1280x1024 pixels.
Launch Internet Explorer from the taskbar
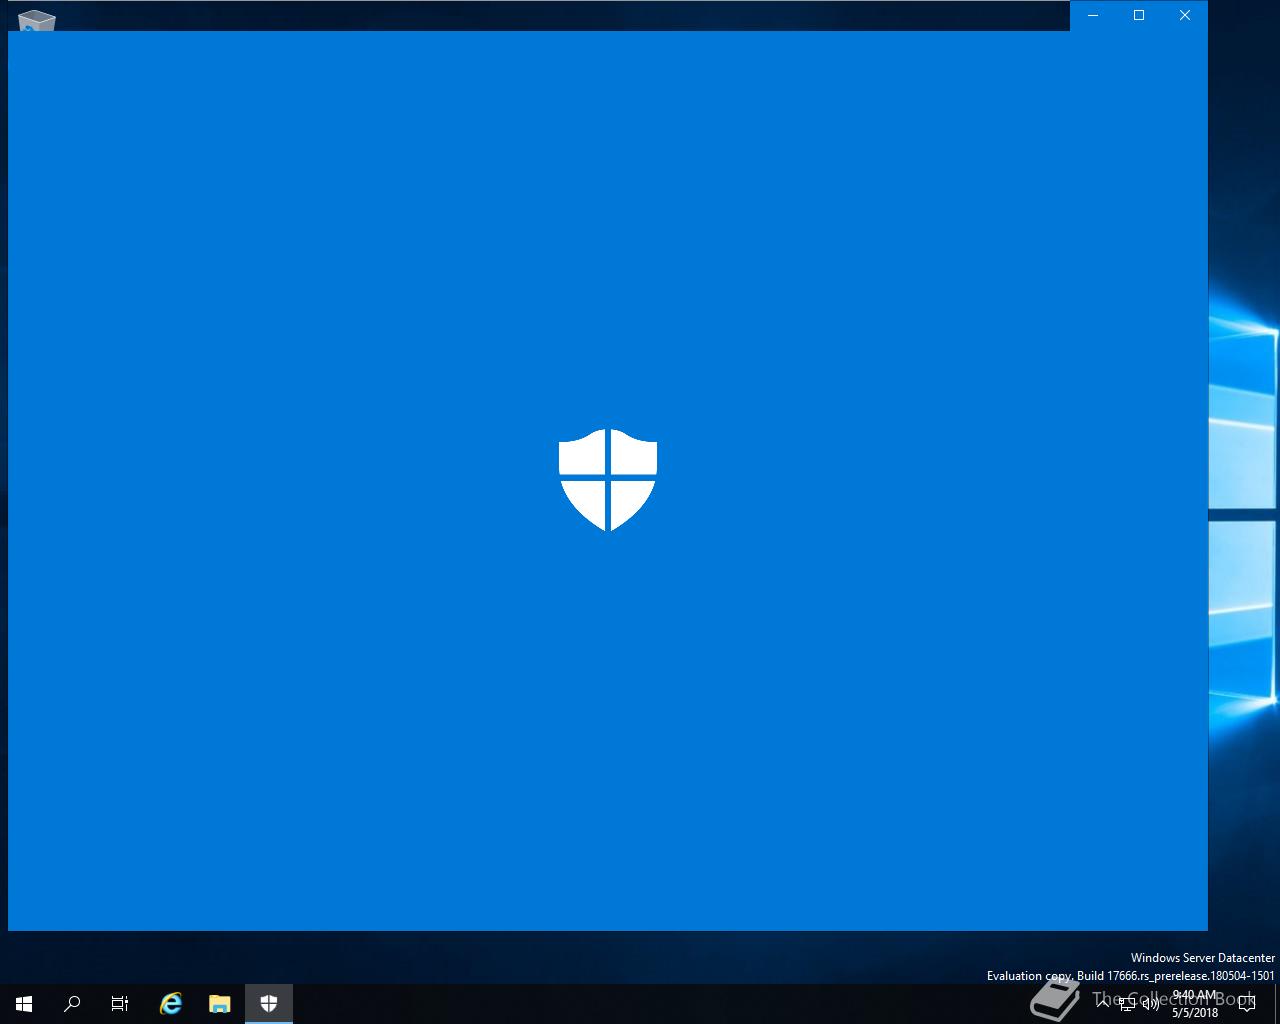point(171,1004)
